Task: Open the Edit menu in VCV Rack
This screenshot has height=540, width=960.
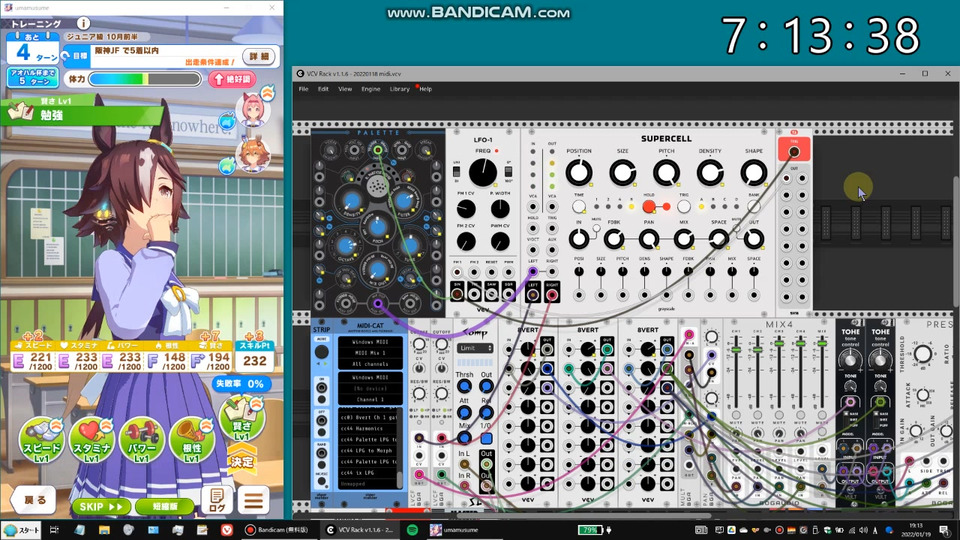Action: click(x=323, y=89)
